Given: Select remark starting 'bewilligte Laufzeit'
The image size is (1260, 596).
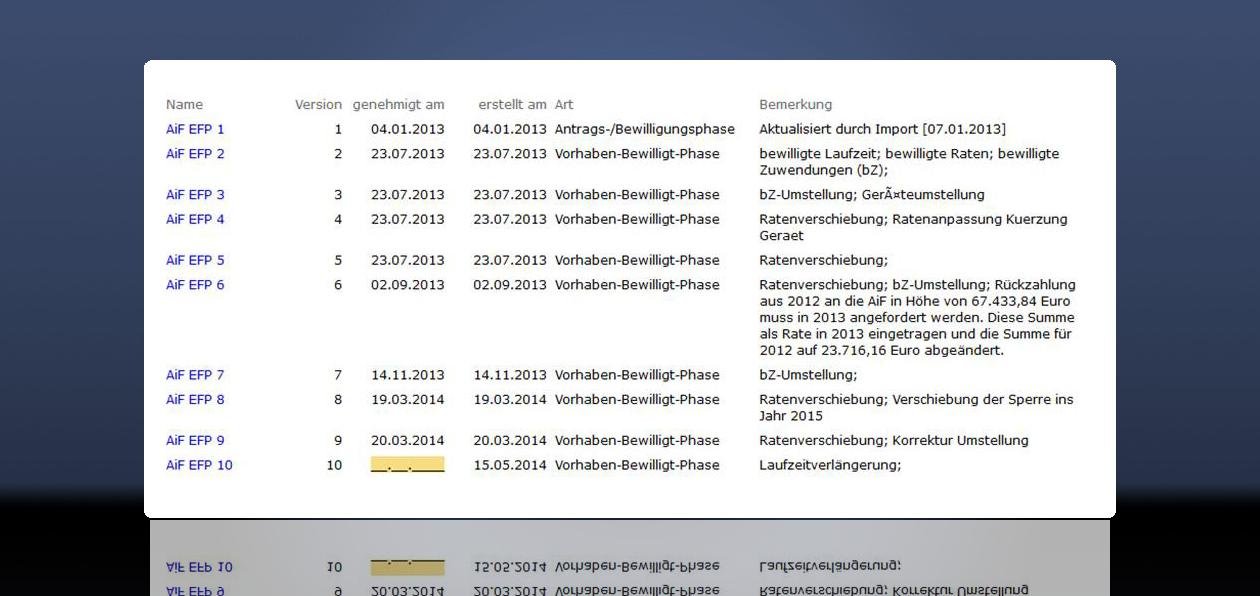Looking at the screenshot, I should coord(909,162).
